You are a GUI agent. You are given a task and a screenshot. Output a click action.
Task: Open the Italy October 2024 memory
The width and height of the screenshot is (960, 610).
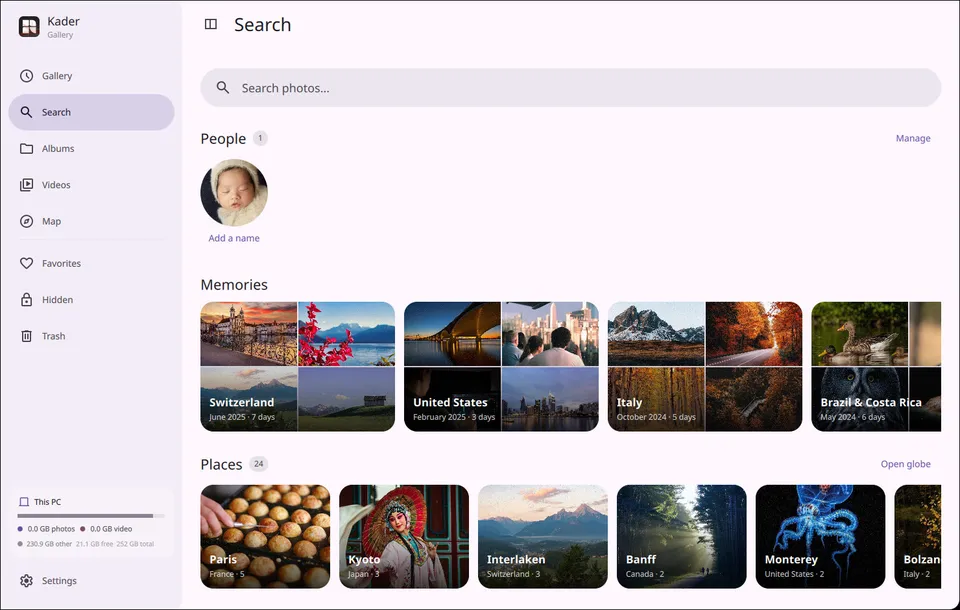click(x=705, y=366)
